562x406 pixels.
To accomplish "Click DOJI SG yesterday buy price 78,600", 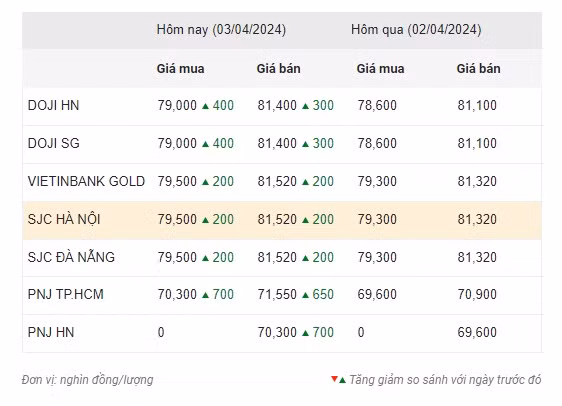I will (x=377, y=143).
